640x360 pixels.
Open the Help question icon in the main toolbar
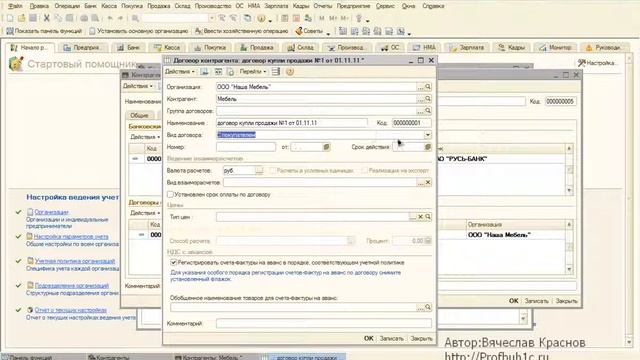click(262, 18)
